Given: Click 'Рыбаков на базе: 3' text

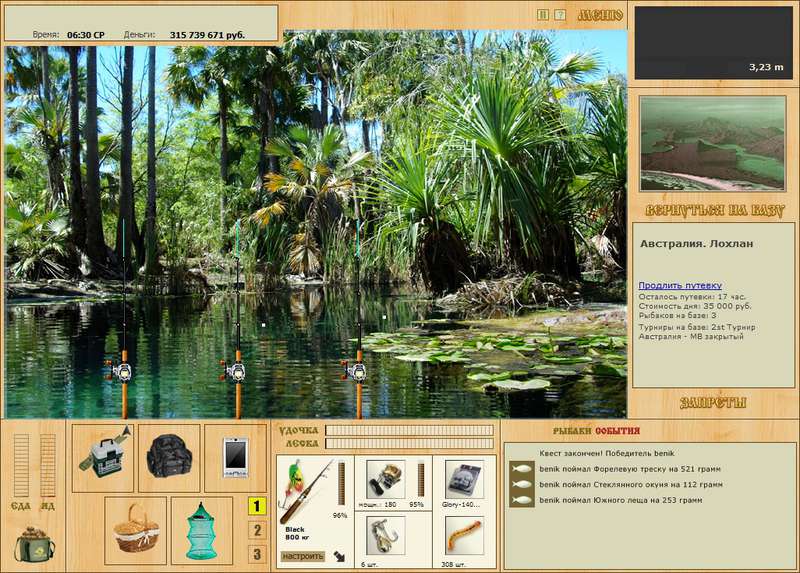Looking at the screenshot, I should [x=677, y=315].
